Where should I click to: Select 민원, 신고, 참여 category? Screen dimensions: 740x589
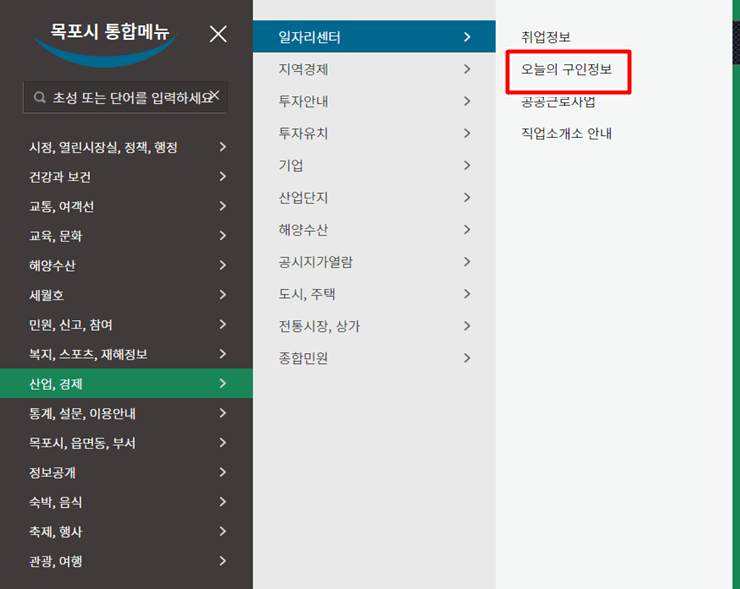click(126, 325)
